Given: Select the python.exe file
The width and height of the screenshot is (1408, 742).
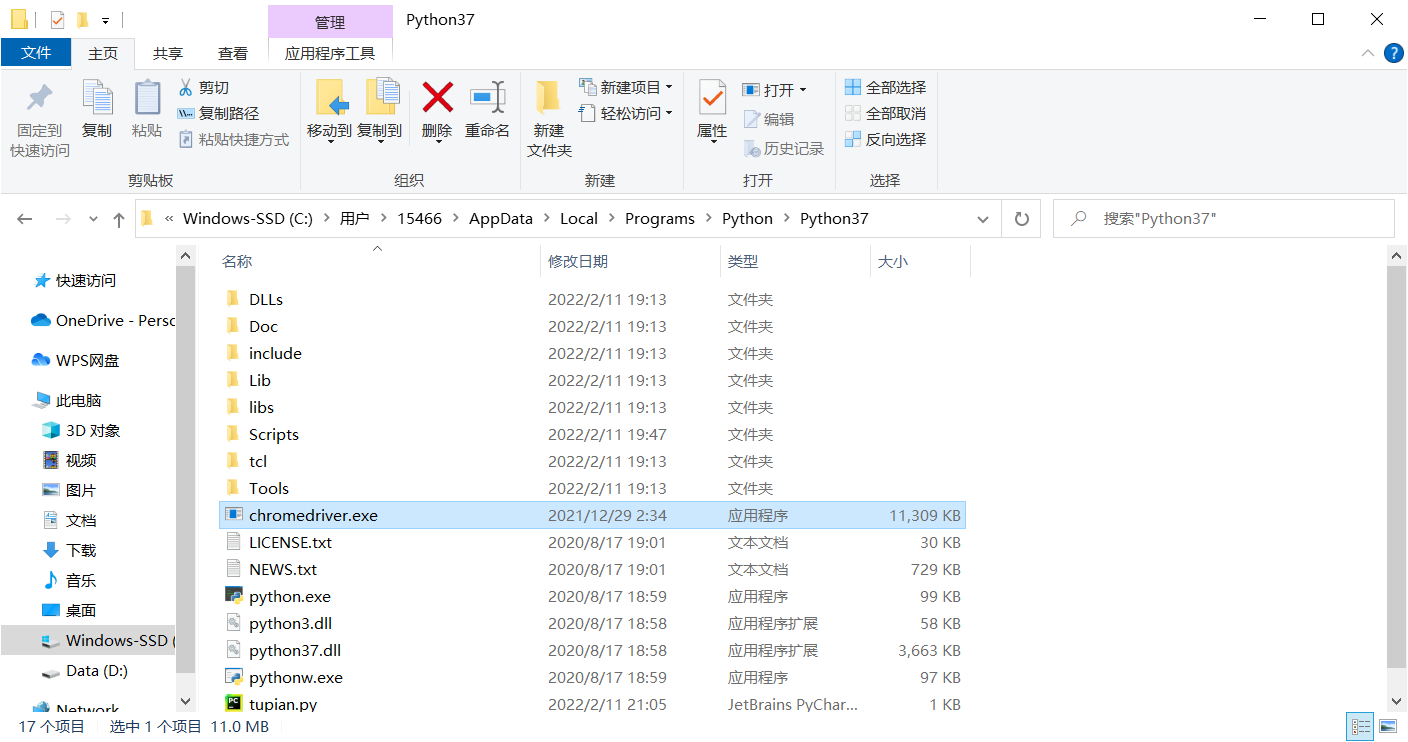Looking at the screenshot, I should [x=290, y=596].
